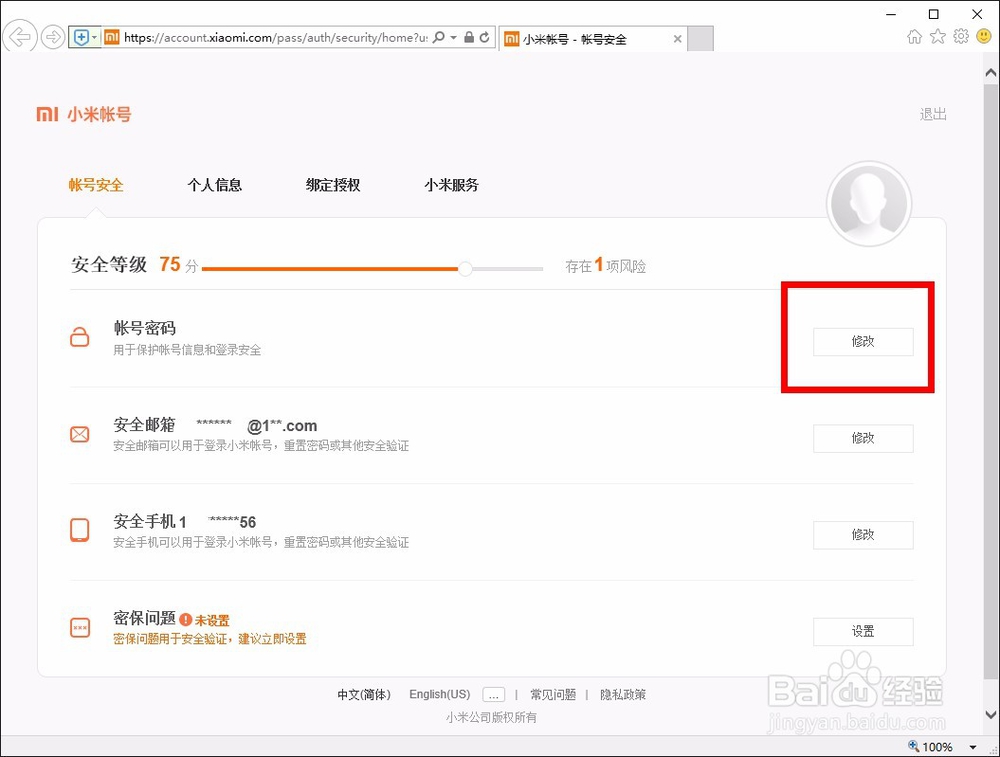Click the address bar URL field

click(276, 38)
